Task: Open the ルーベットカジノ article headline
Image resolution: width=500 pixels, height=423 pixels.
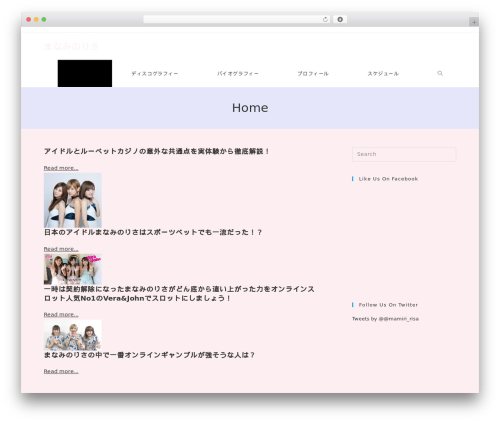Action: (157, 151)
